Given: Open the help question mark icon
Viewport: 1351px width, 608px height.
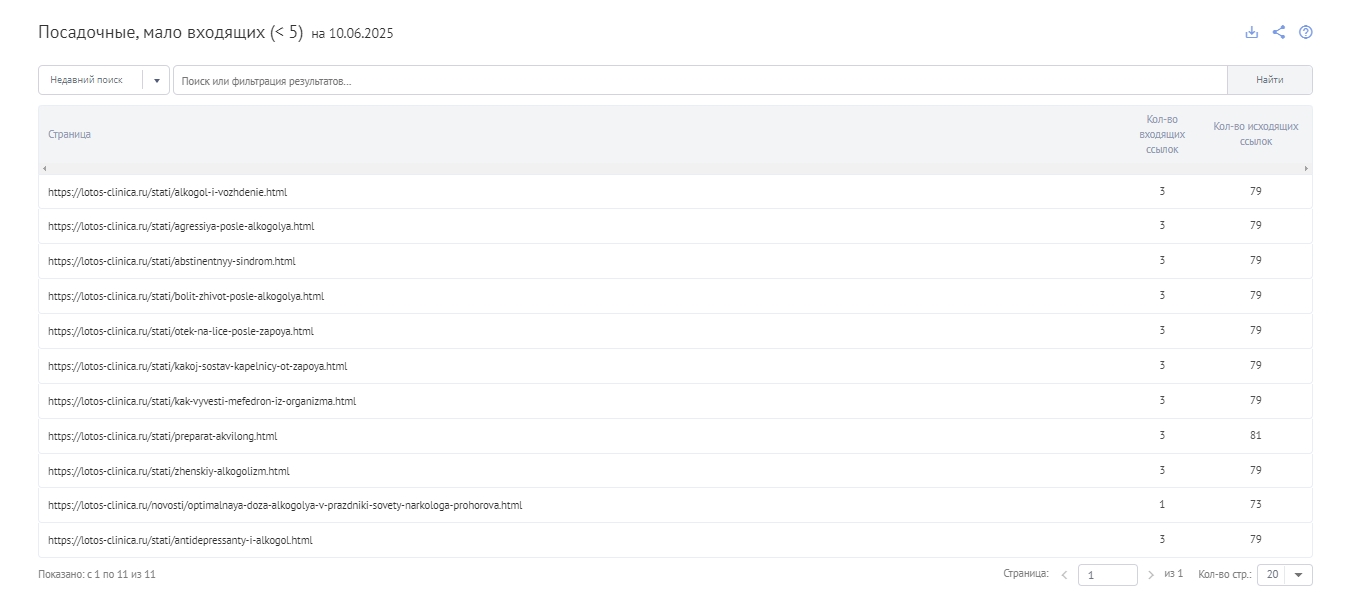Looking at the screenshot, I should point(1305,32).
